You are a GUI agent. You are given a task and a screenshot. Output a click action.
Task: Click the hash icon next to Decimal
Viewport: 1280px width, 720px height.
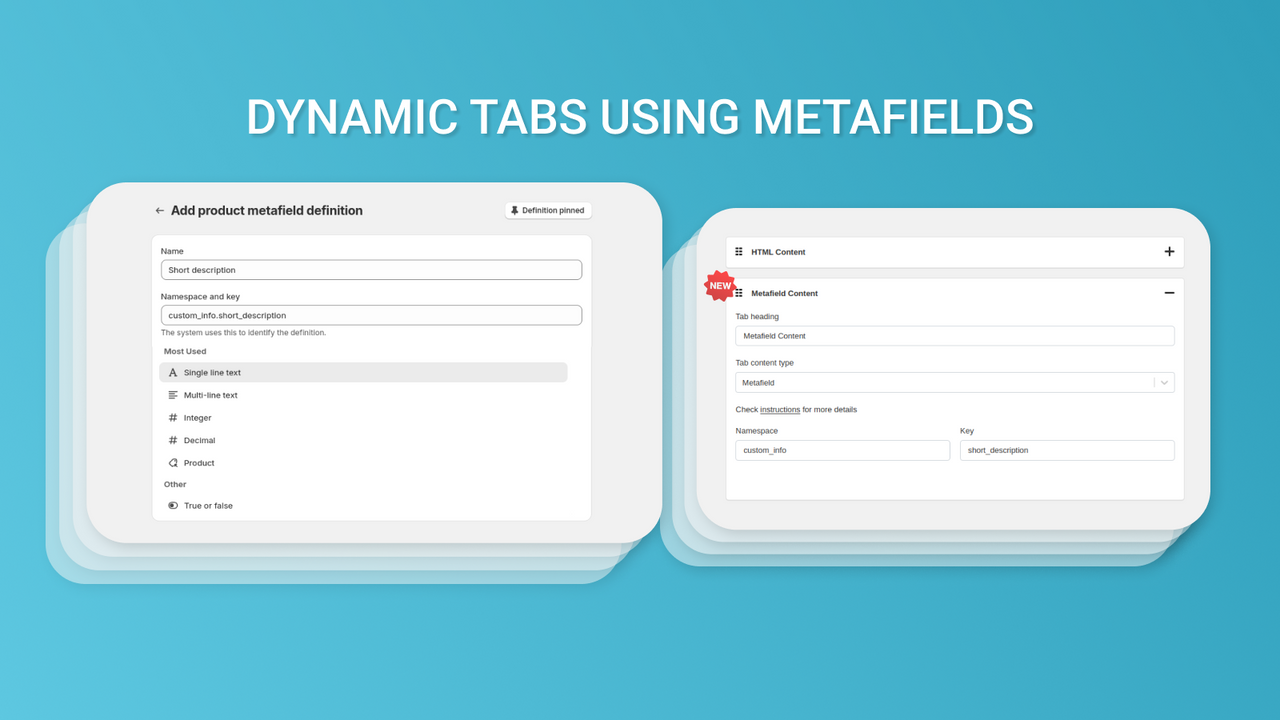(x=173, y=440)
